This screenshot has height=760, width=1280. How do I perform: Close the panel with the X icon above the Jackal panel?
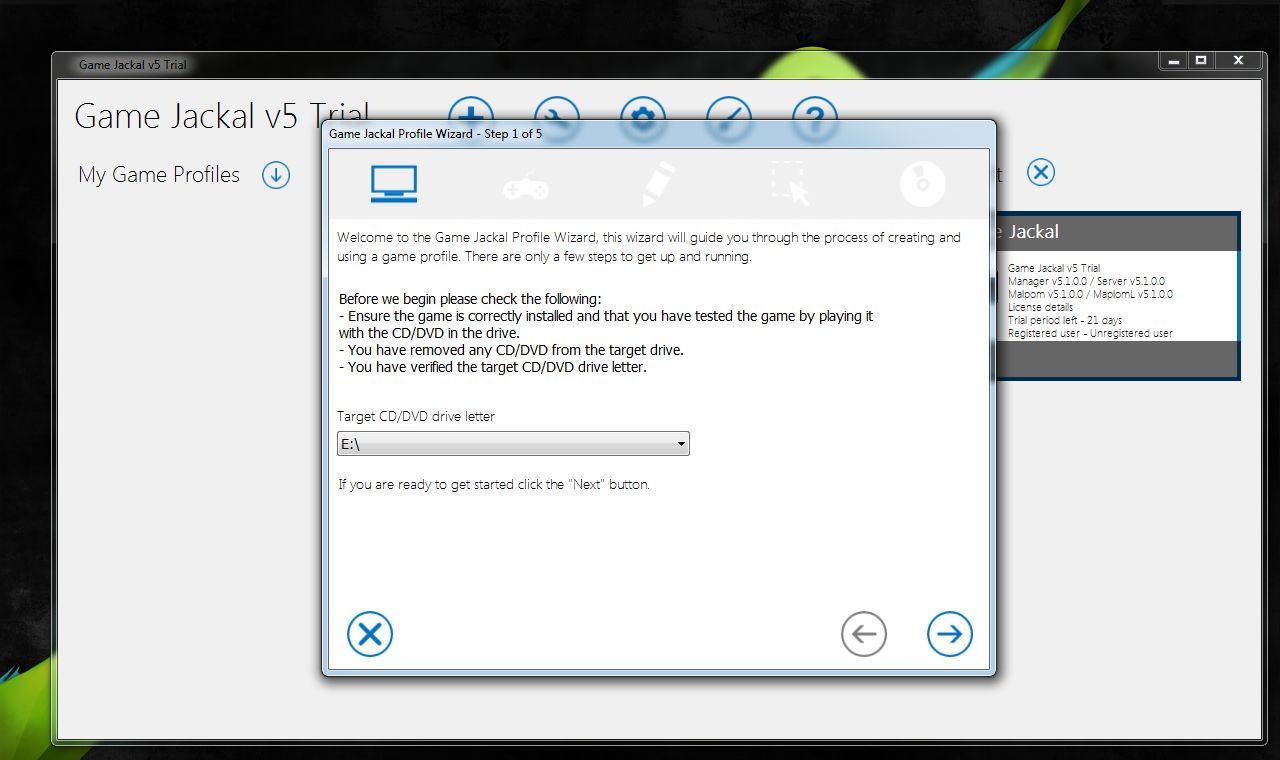tap(1041, 173)
